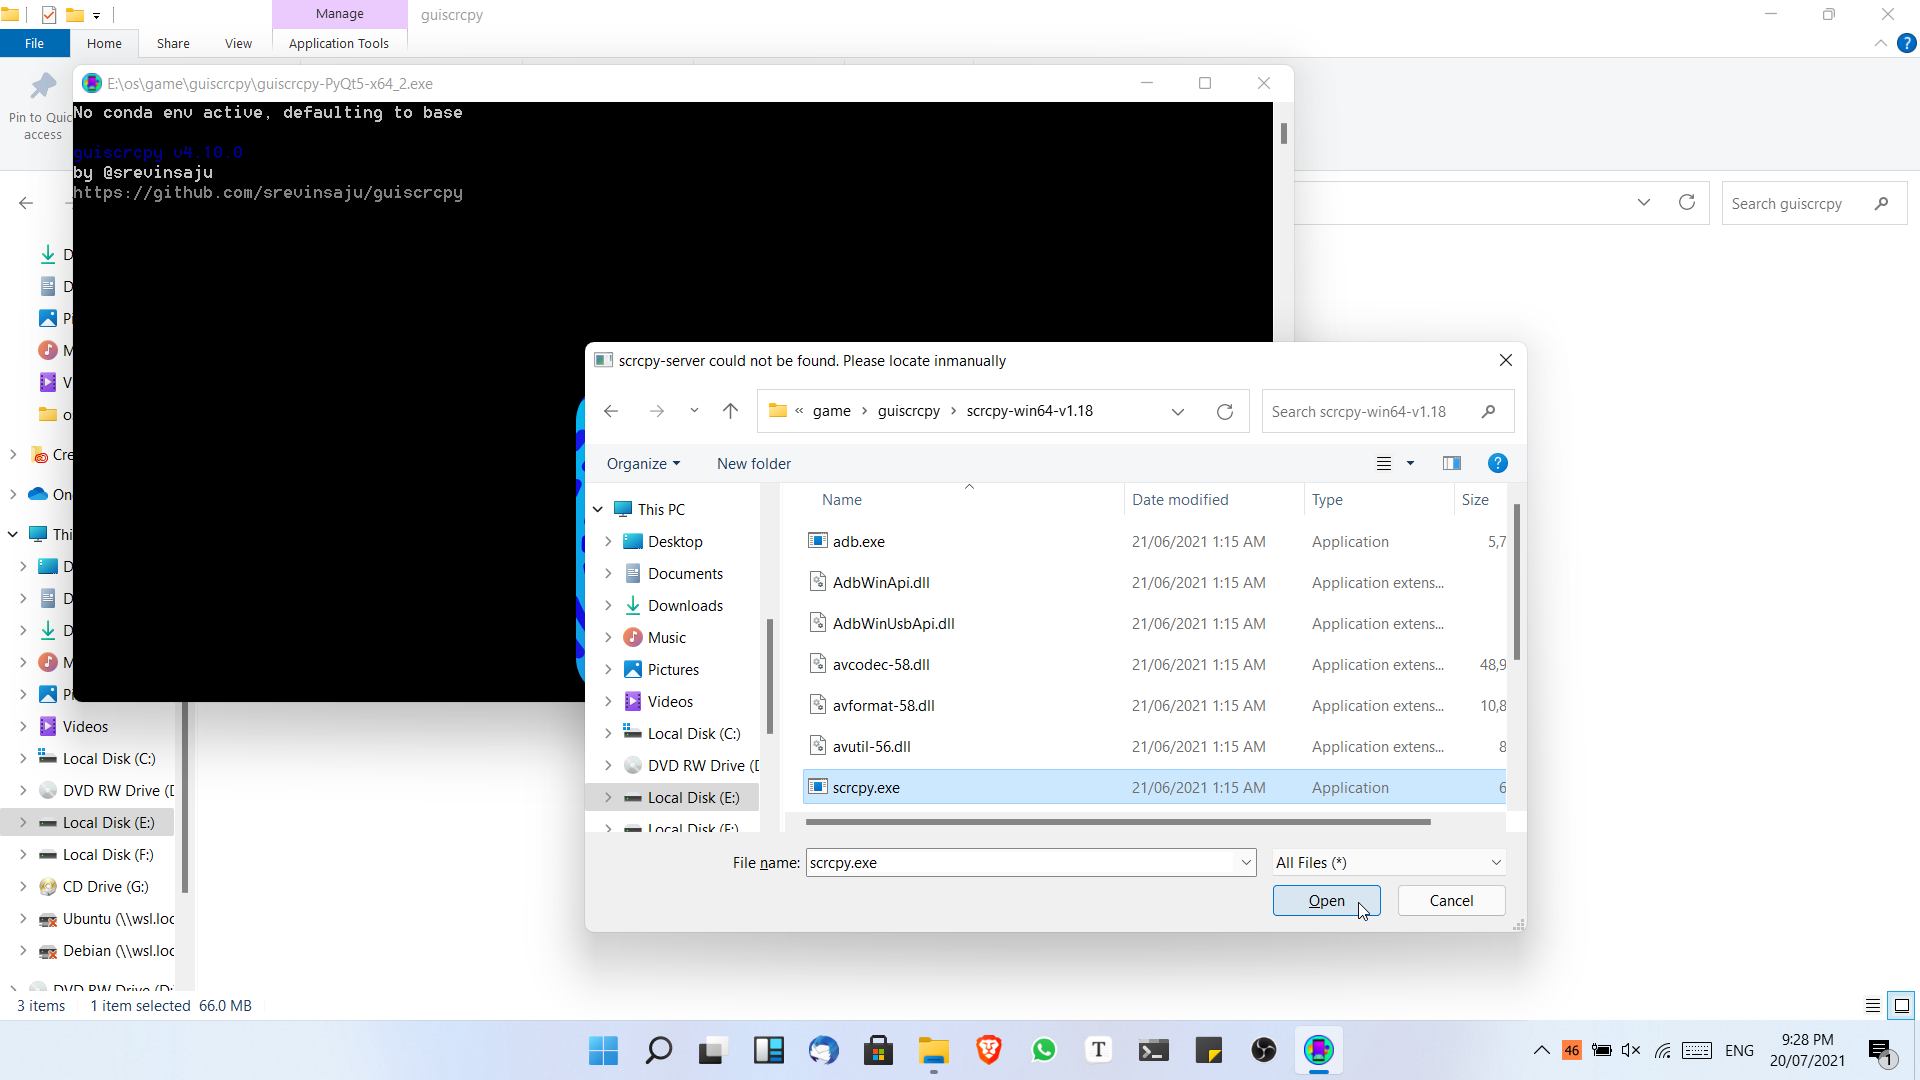The height and width of the screenshot is (1080, 1920).
Task: Refresh the dialog folder view
Action: [x=1224, y=411]
